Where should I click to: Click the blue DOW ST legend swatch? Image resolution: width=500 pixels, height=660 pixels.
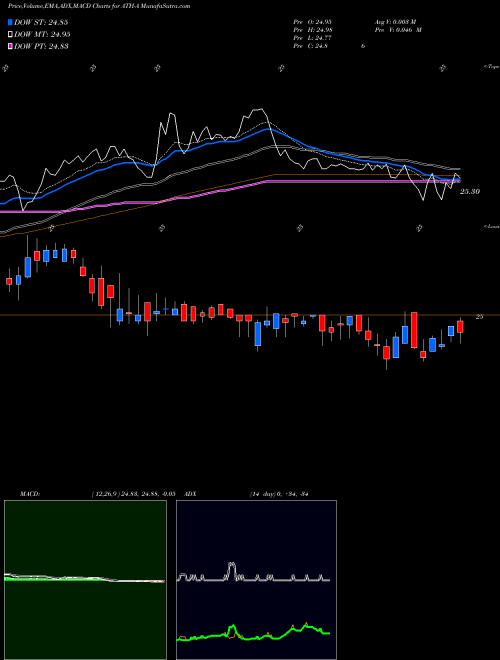(10, 22)
